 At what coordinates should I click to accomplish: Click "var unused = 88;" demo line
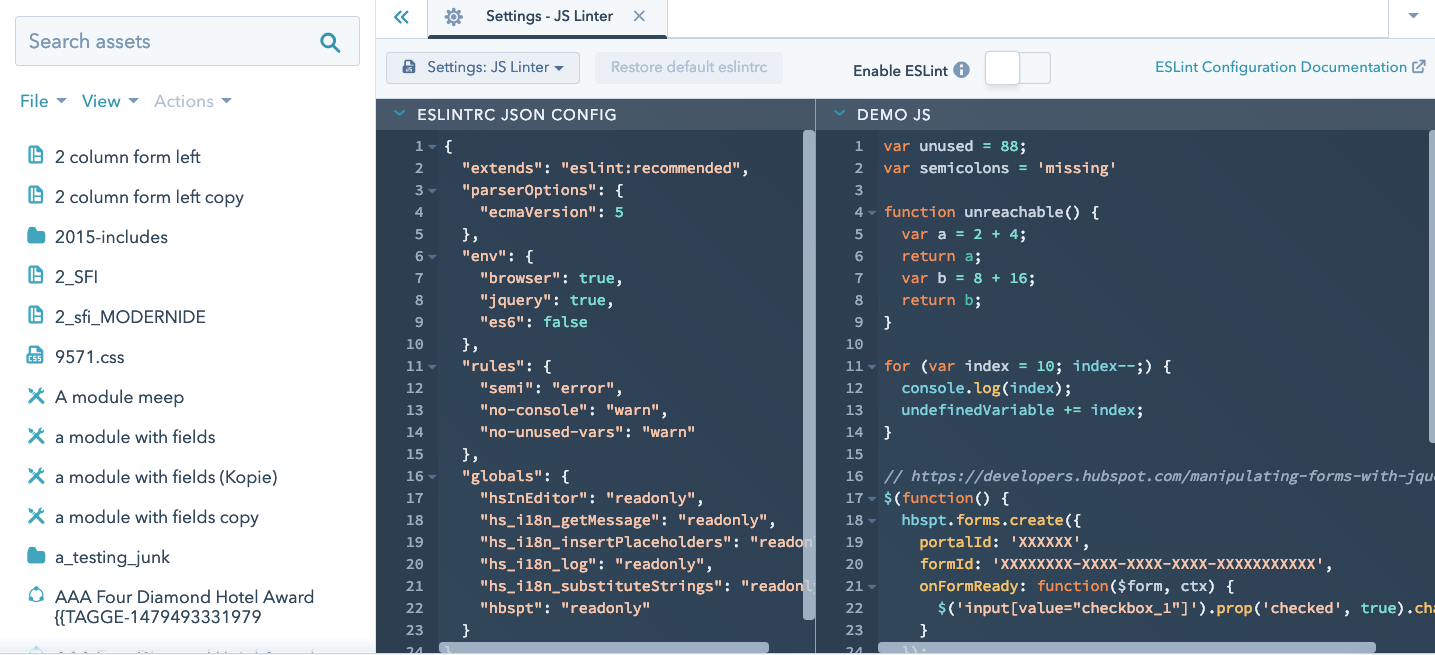pos(955,146)
